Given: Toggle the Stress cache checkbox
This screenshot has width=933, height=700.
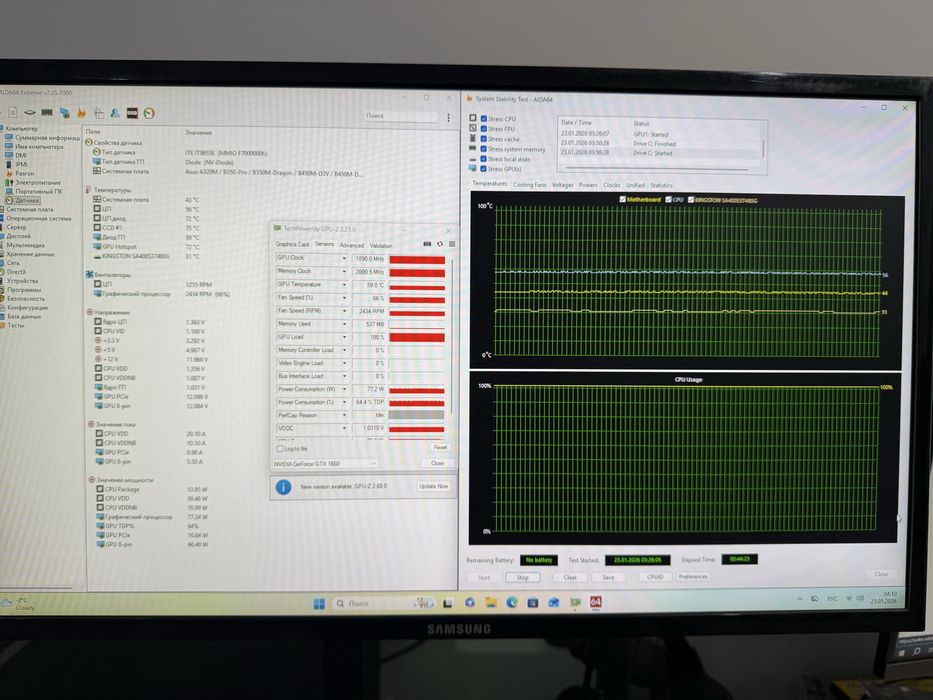Looking at the screenshot, I should pos(484,139).
